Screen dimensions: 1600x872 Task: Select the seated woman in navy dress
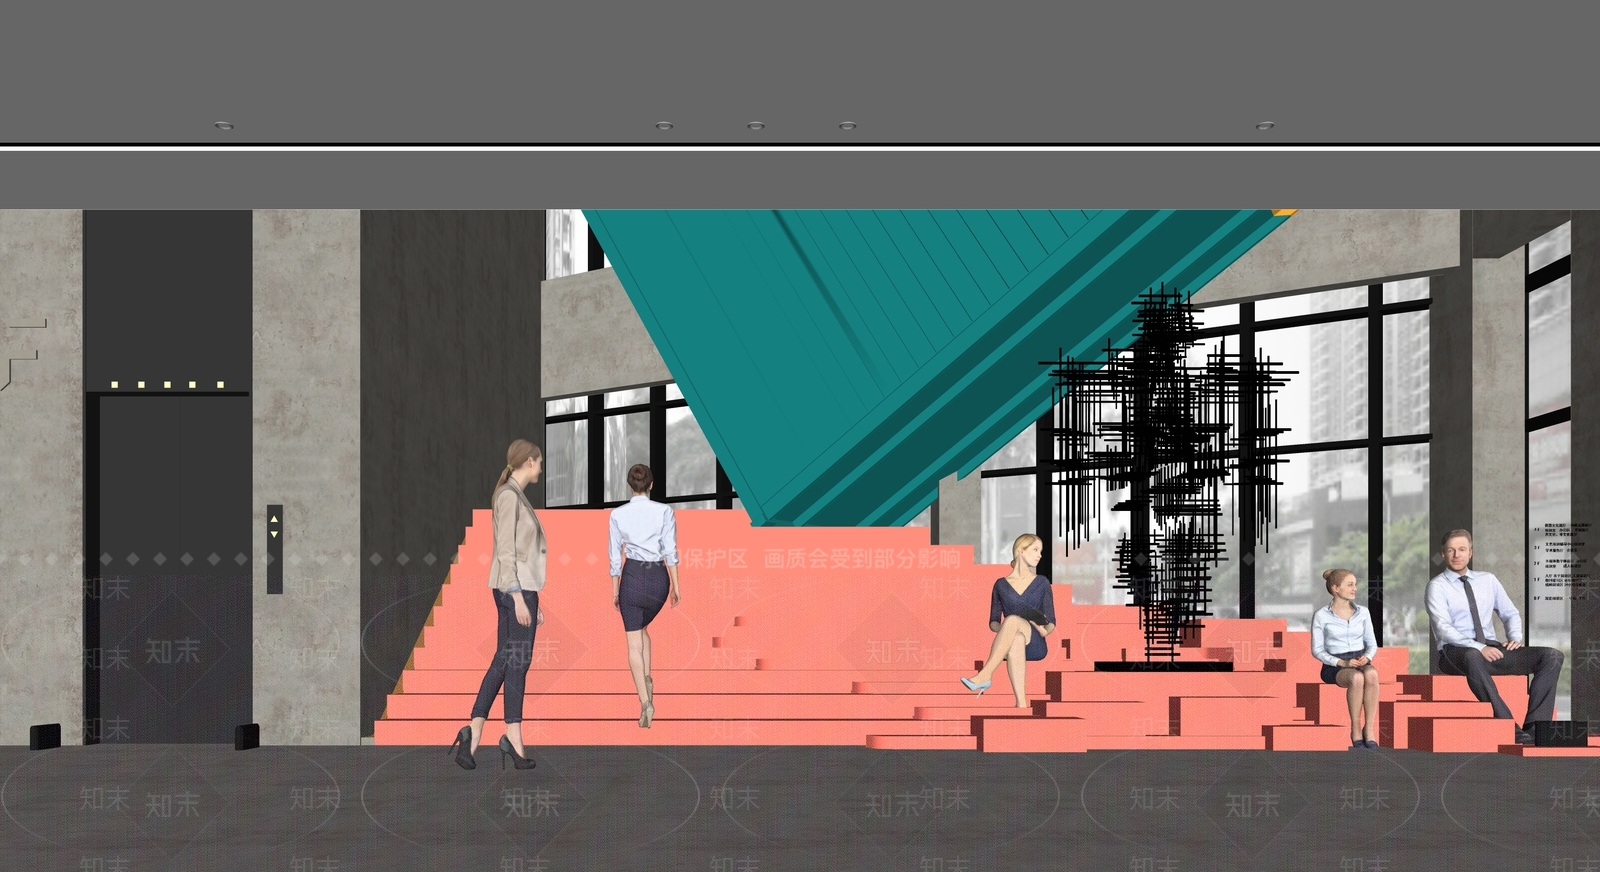1011,620
